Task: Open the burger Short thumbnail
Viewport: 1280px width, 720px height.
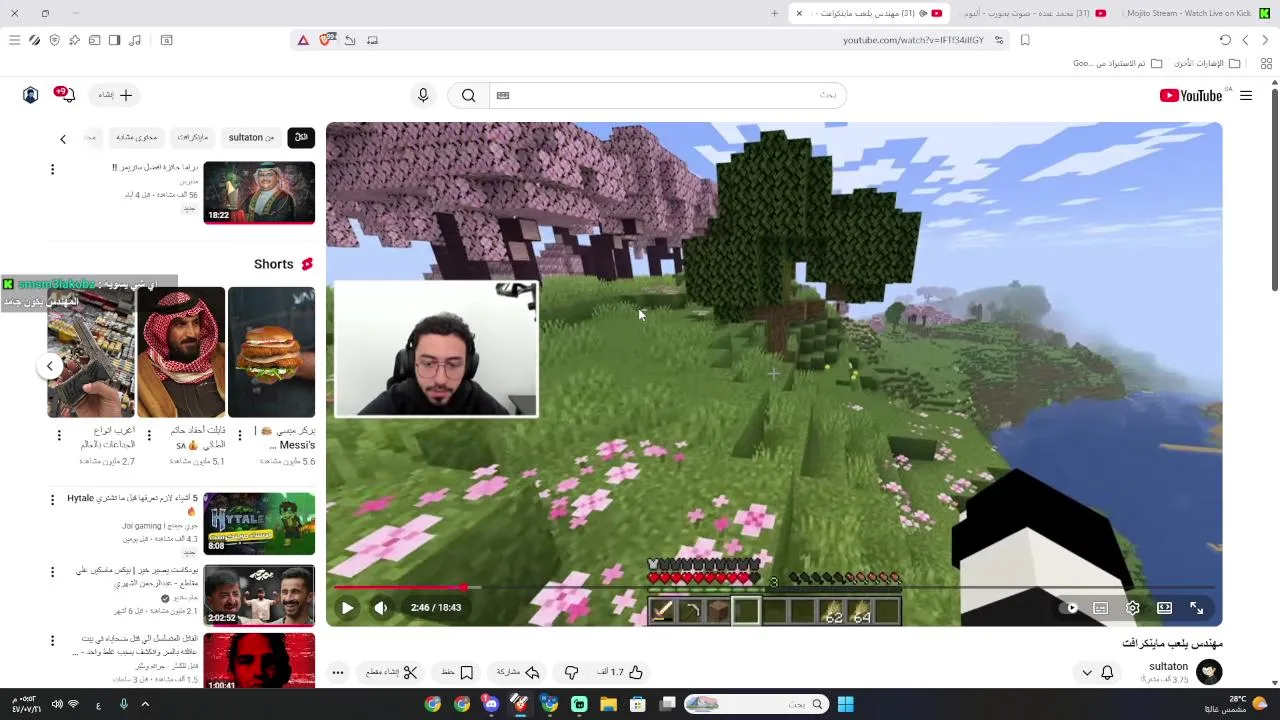Action: click(271, 352)
